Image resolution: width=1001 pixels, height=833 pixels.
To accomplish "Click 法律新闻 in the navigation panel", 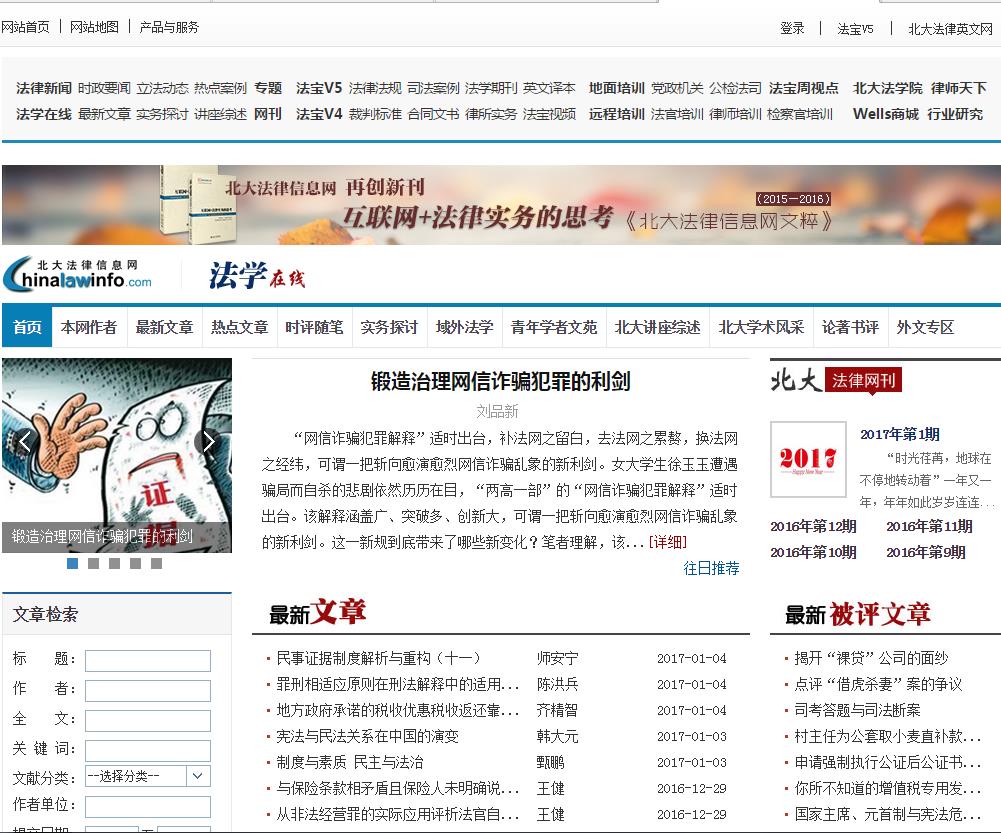I will click(44, 87).
